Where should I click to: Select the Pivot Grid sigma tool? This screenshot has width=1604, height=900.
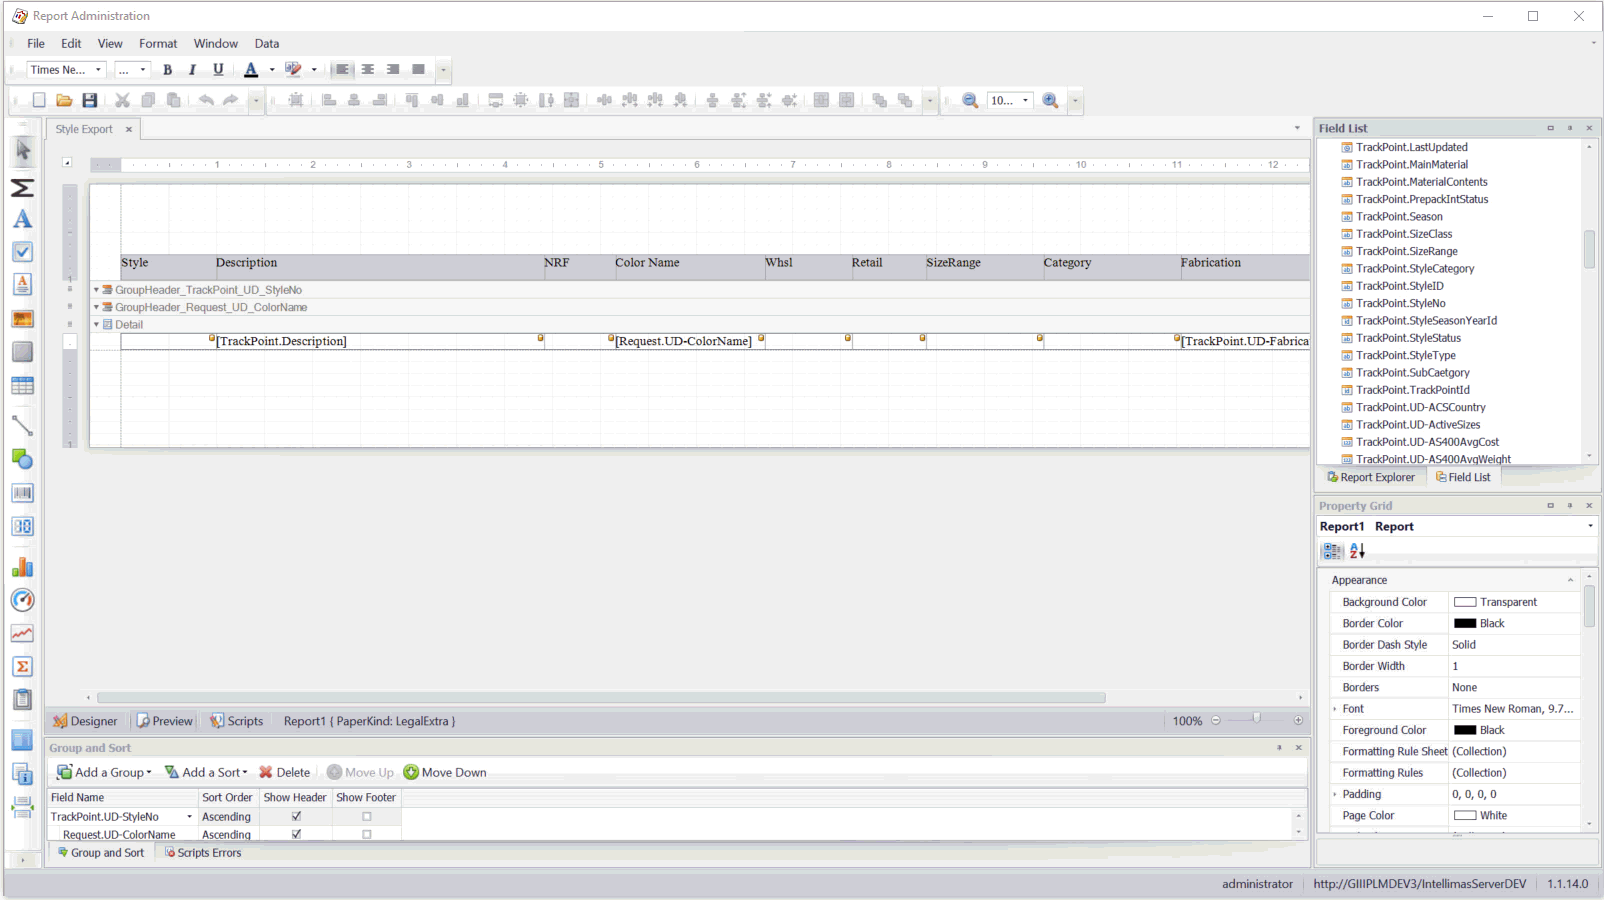(x=22, y=667)
